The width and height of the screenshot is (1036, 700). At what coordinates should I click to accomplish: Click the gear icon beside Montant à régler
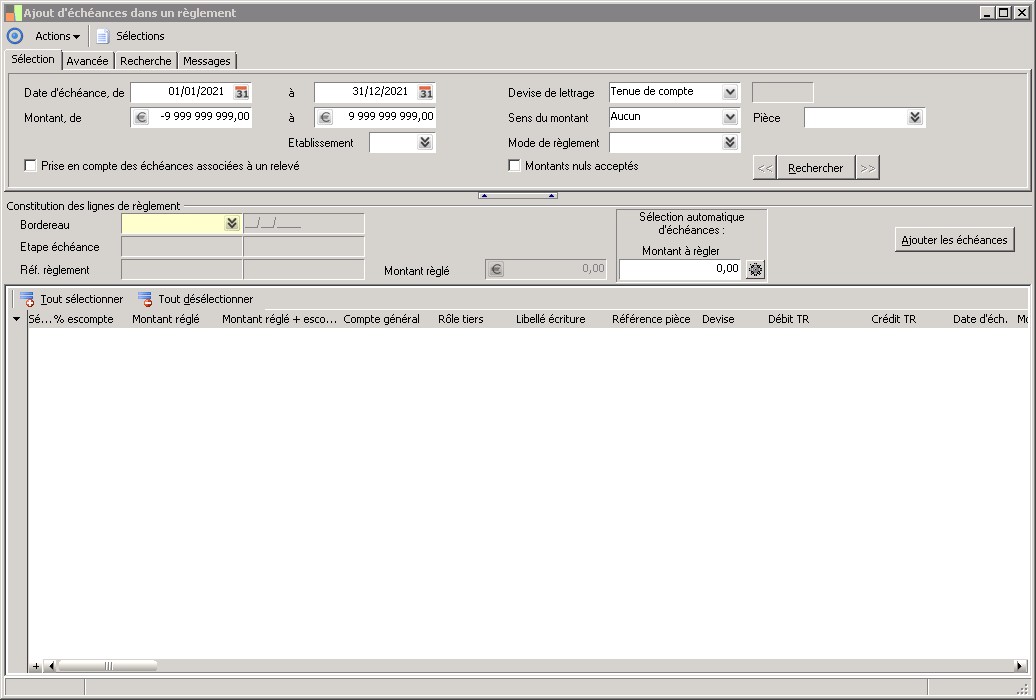click(x=755, y=269)
